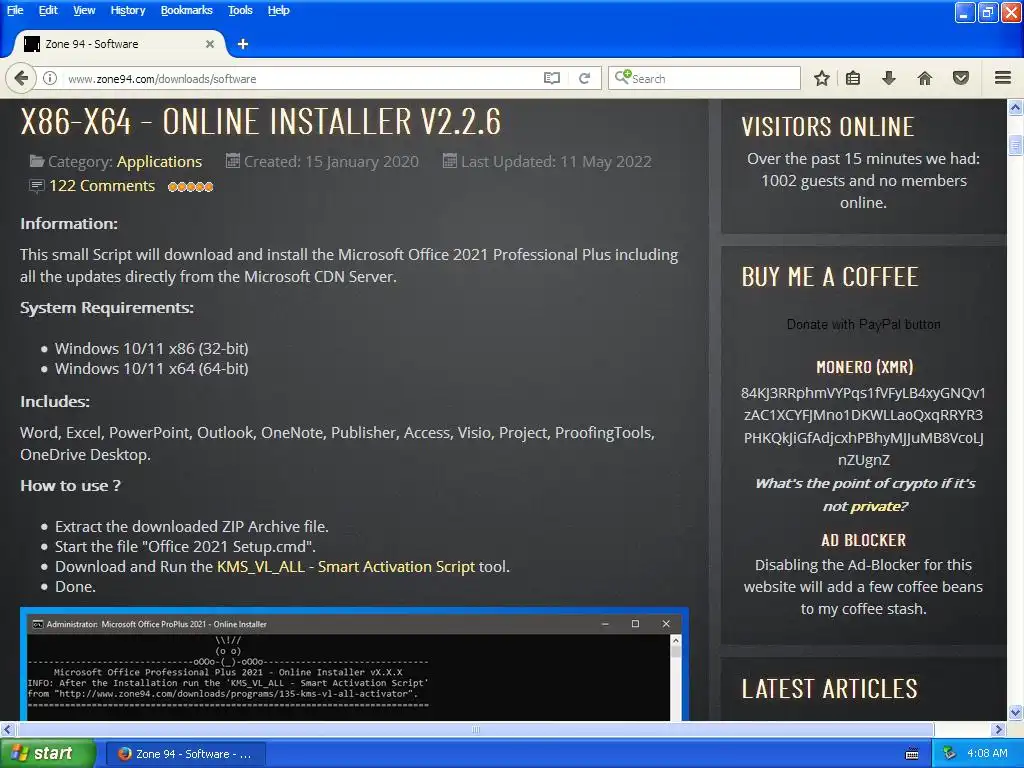Click the Monero wallet address text
Image resolution: width=1024 pixels, height=768 pixels.
[863, 426]
